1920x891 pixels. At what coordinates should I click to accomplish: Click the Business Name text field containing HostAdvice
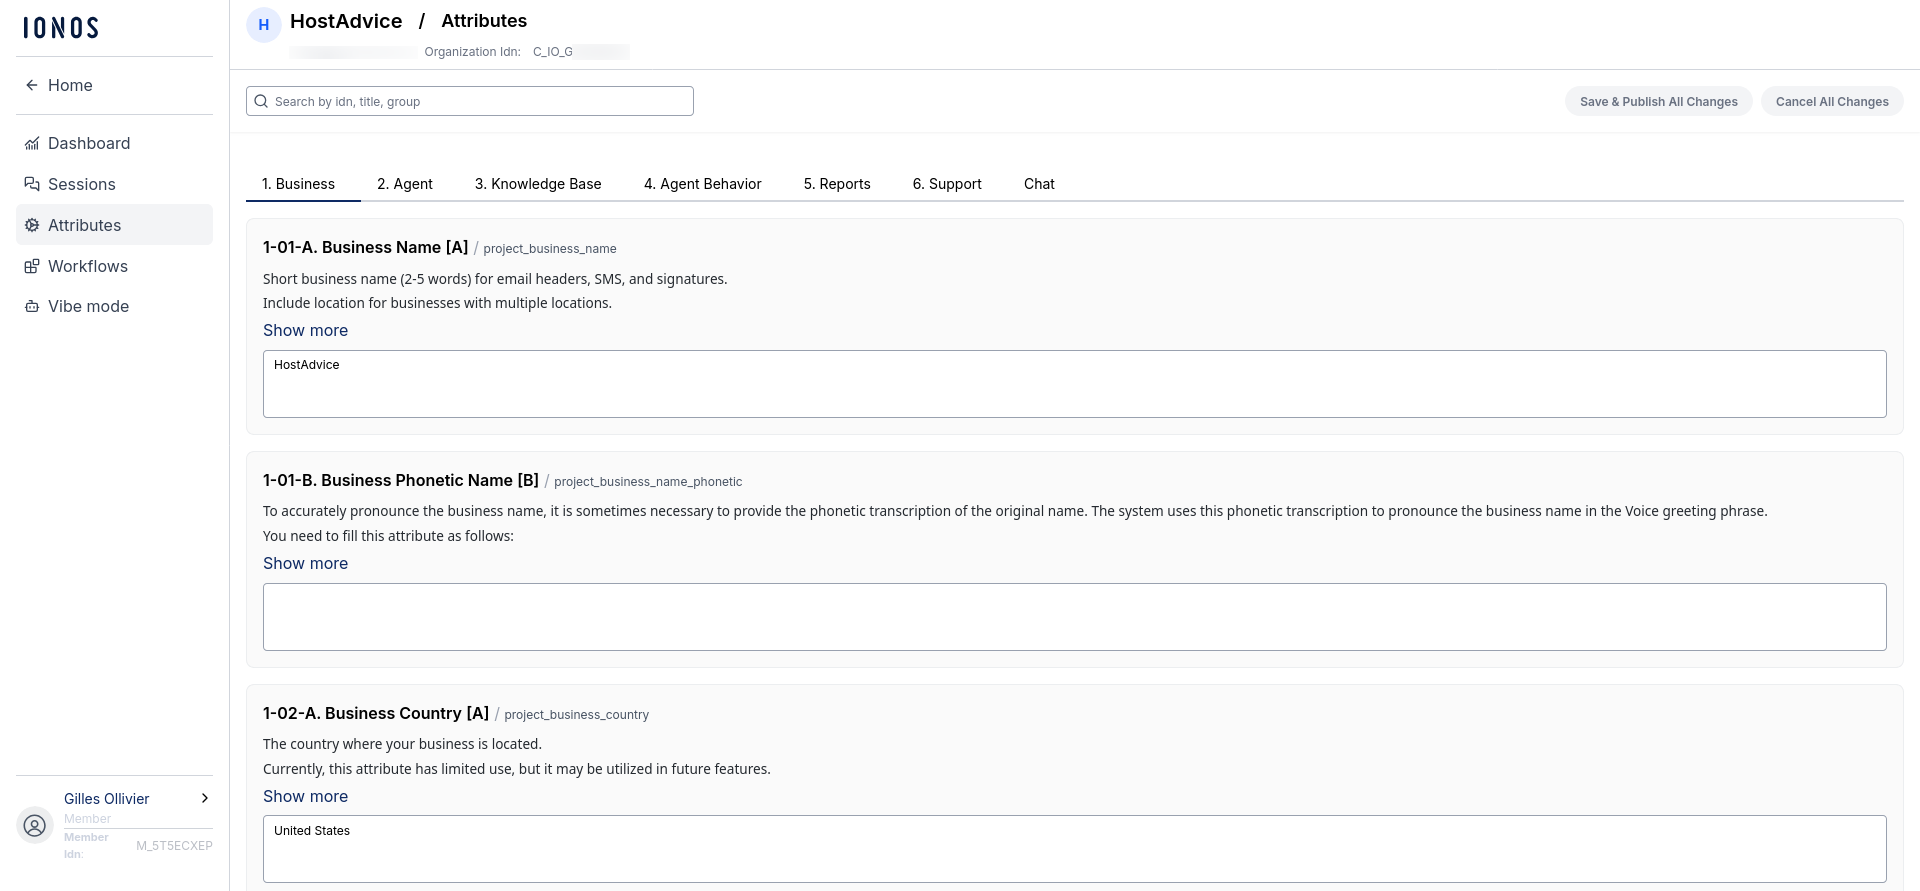tap(1075, 384)
